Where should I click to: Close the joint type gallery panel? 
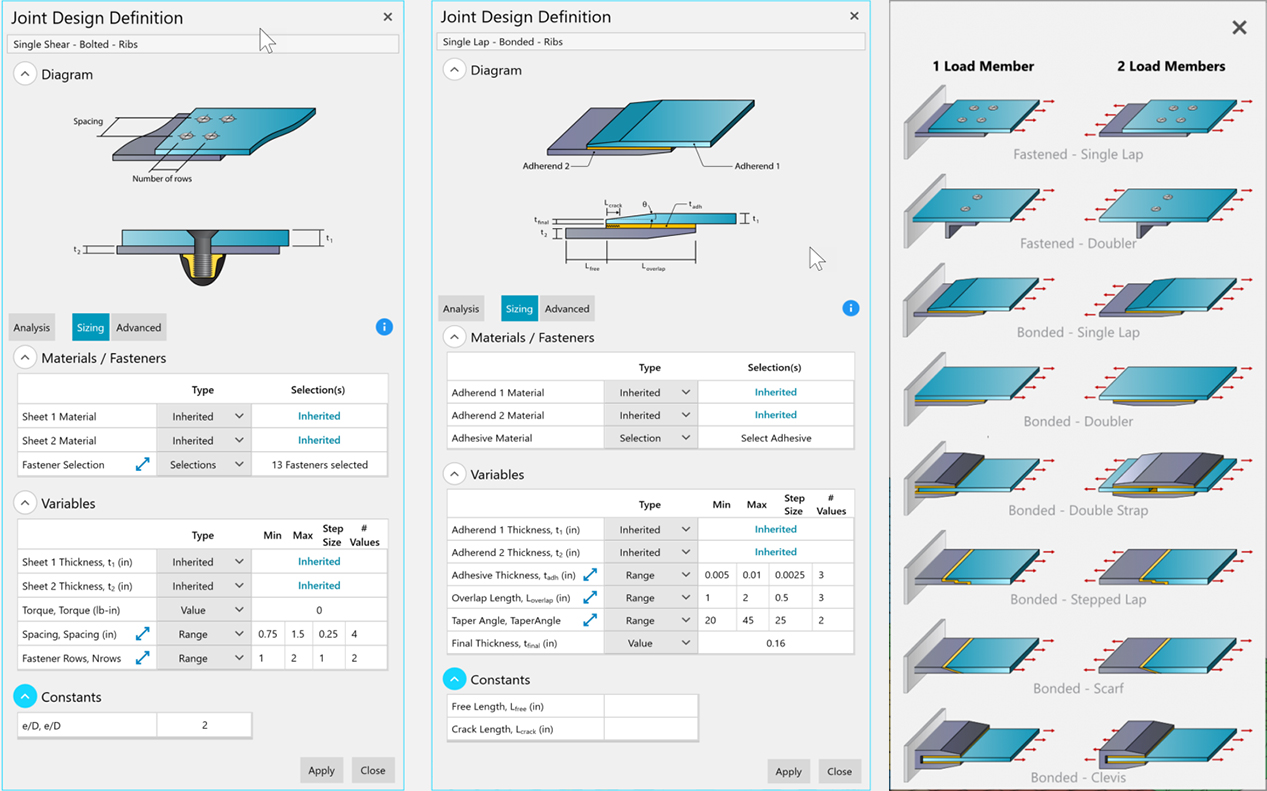point(1239,28)
